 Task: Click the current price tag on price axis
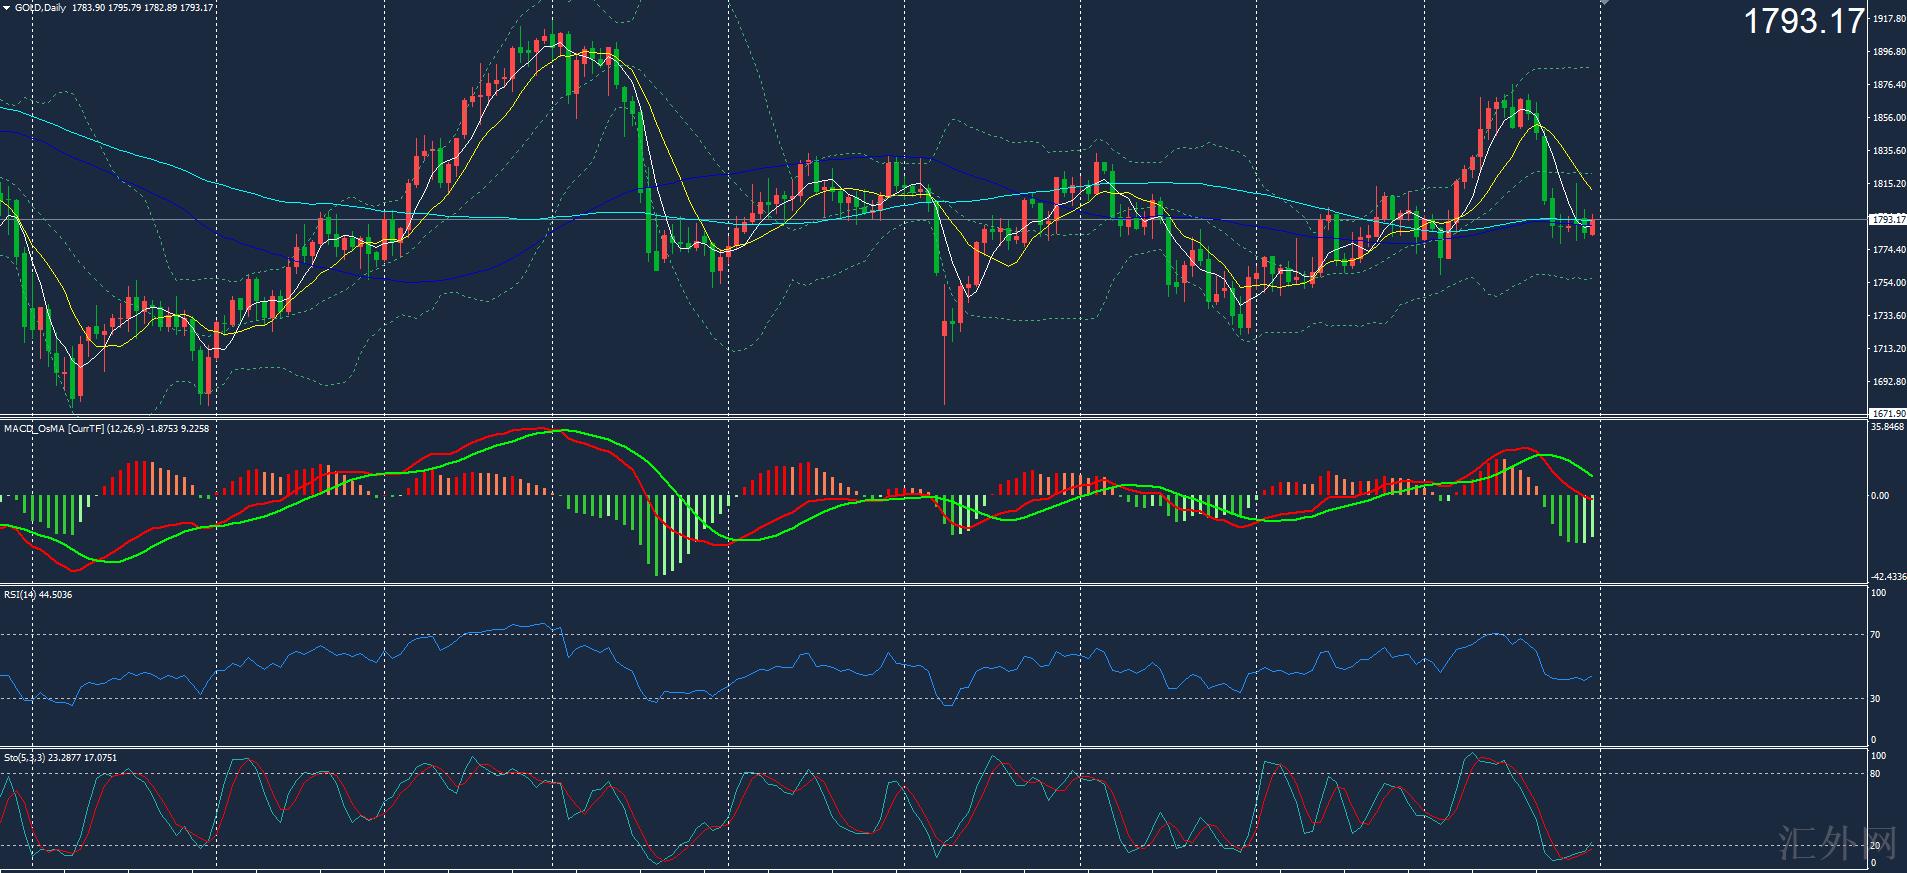1887,219
